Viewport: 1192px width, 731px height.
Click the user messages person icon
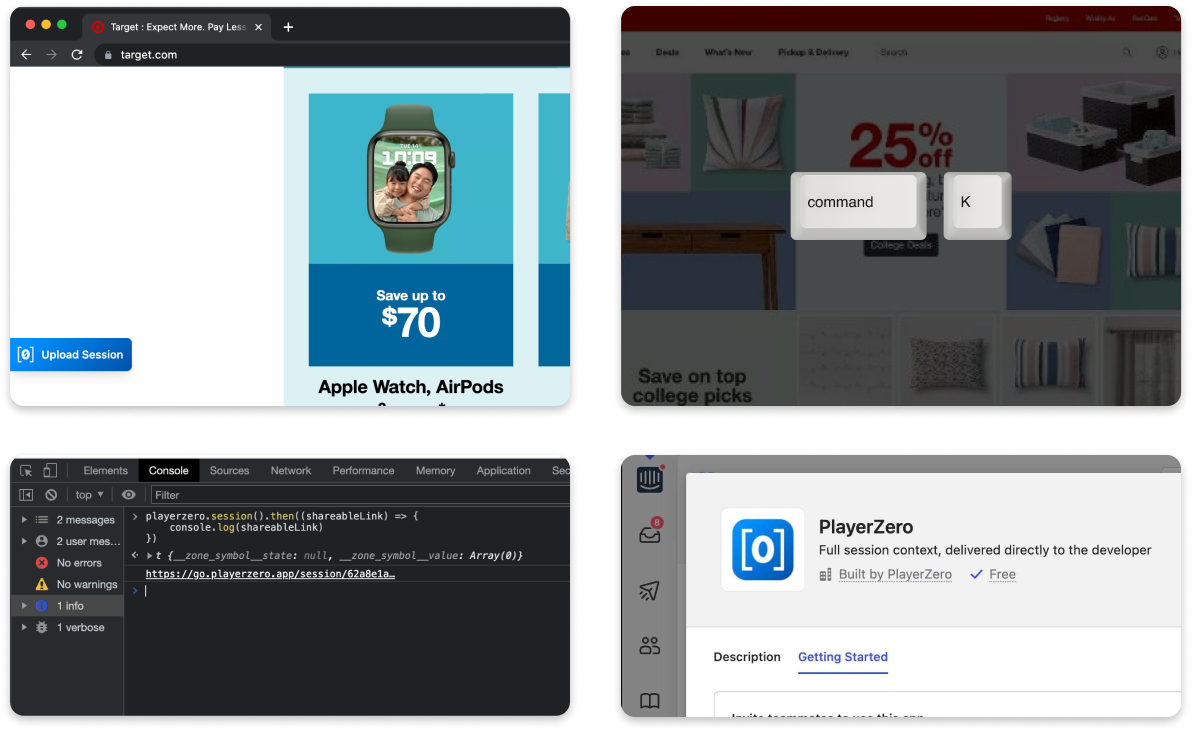coord(42,541)
